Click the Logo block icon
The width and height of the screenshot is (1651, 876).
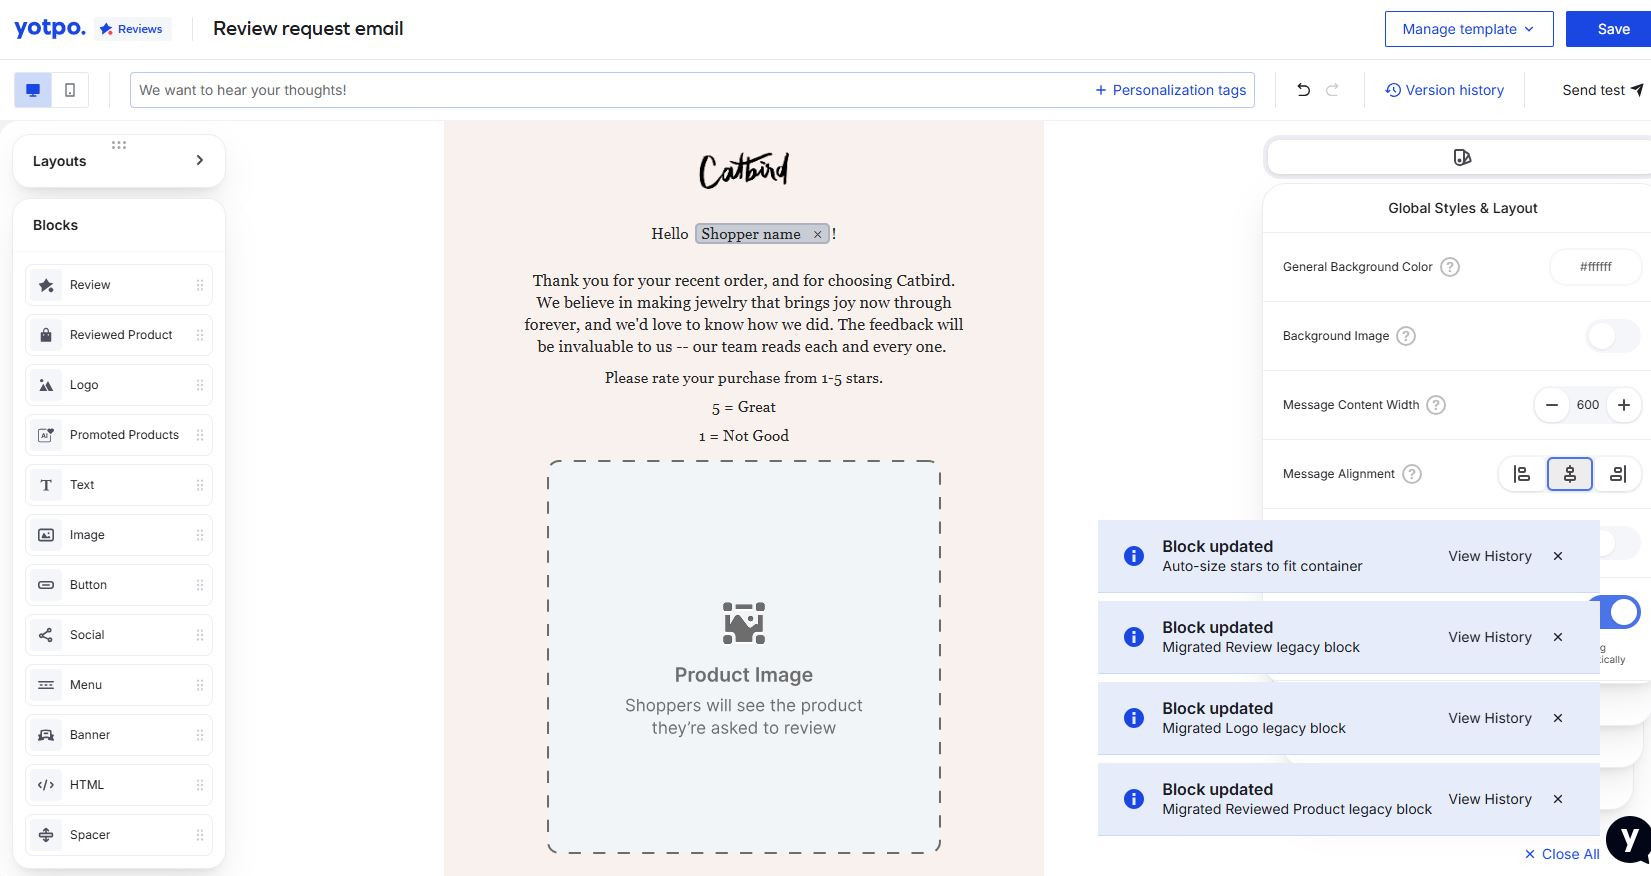pyautogui.click(x=46, y=385)
